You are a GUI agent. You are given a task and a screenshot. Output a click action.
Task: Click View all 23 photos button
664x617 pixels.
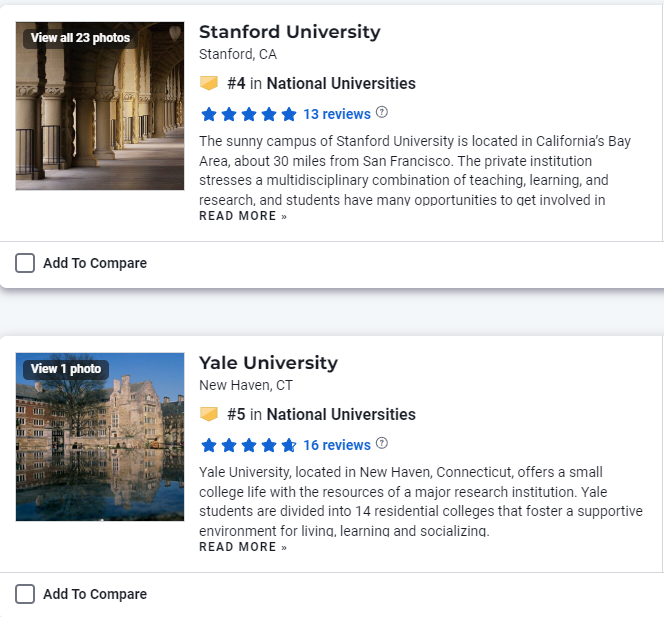pyautogui.click(x=80, y=38)
